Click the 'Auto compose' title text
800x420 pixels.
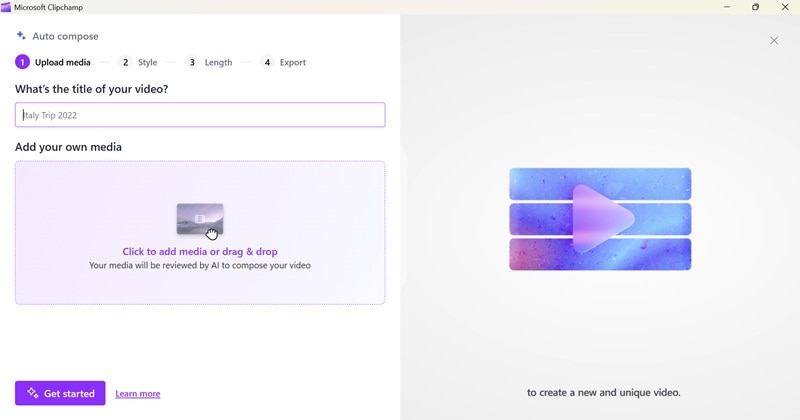(x=65, y=36)
